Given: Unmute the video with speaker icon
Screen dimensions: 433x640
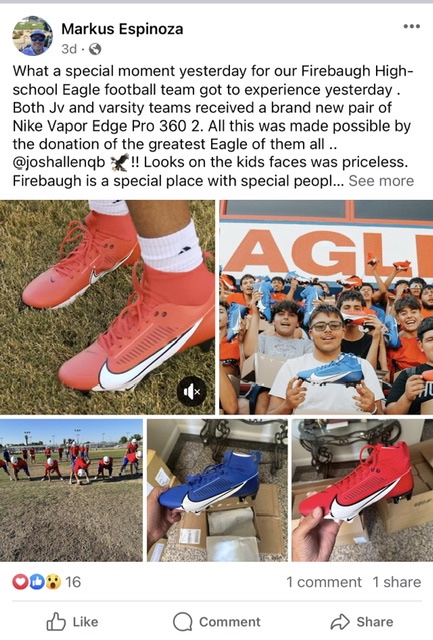Looking at the screenshot, I should 191,392.
